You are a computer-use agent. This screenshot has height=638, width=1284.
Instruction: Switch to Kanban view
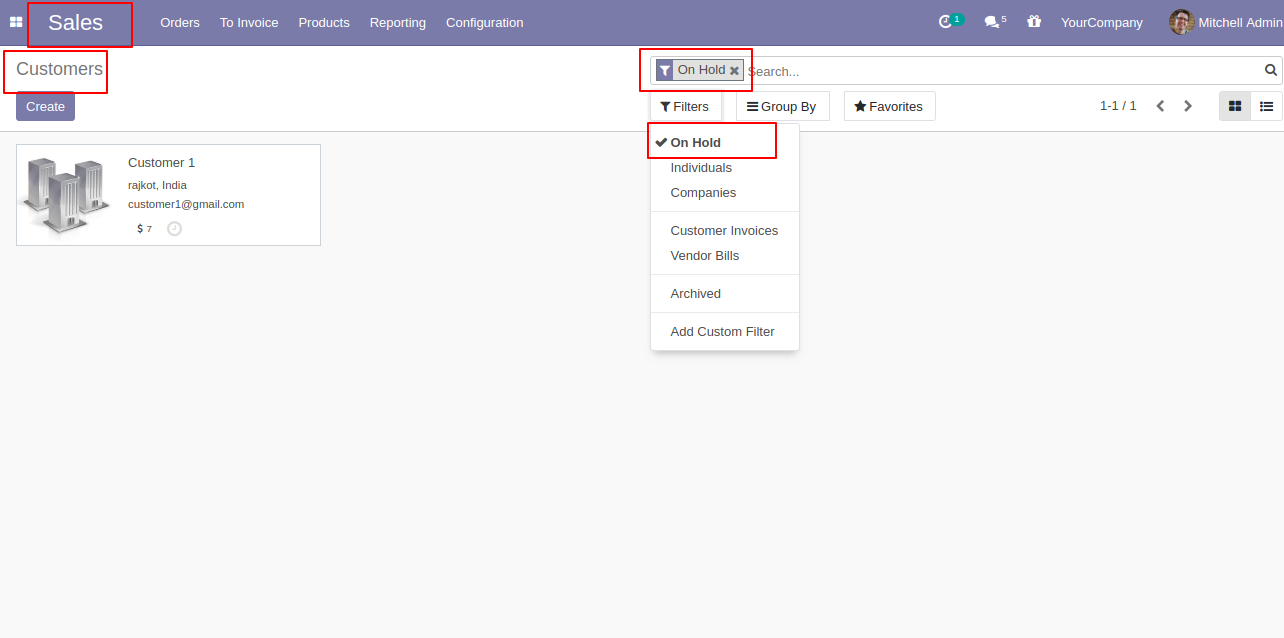(1235, 106)
